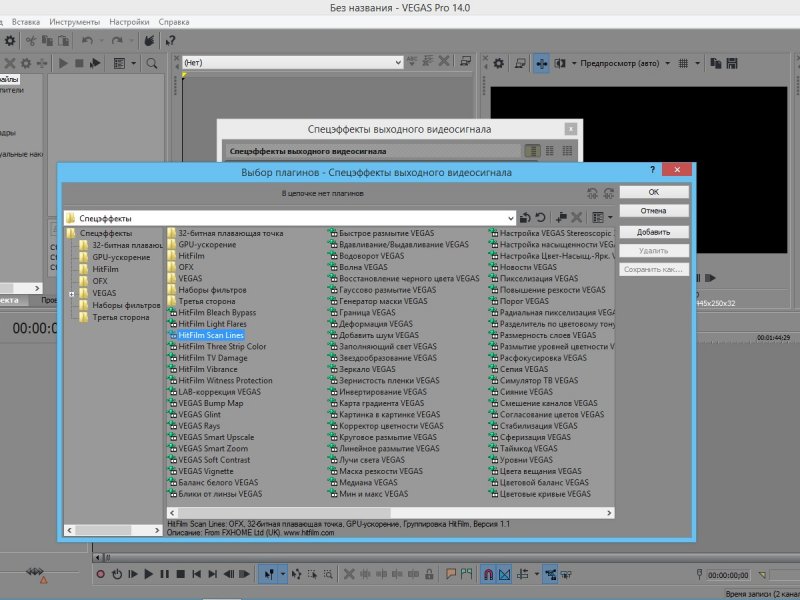Save snapshot to file in preview toolbar
This screenshot has height=600, width=800.
tap(732, 63)
